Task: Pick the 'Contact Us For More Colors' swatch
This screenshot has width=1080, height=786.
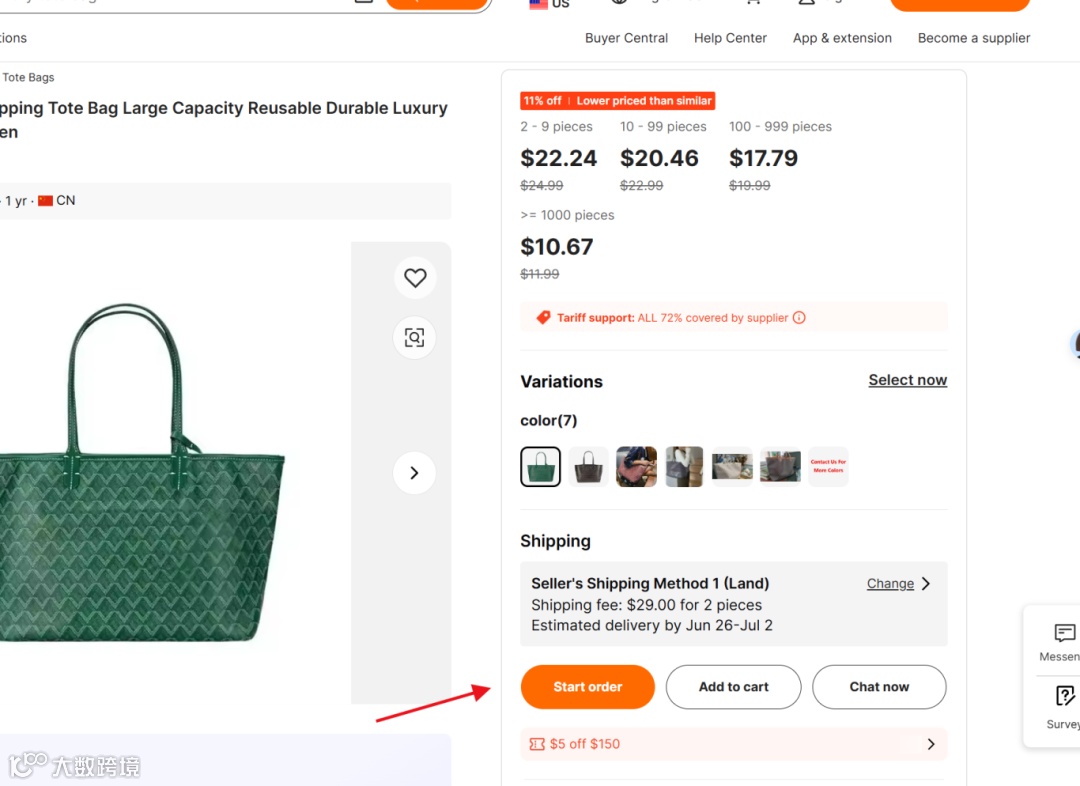Action: [x=828, y=467]
